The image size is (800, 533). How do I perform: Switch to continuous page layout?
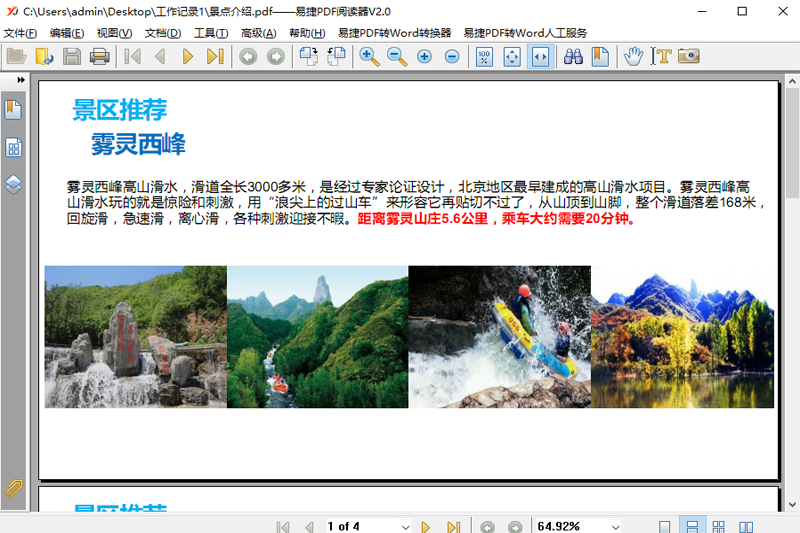691,526
